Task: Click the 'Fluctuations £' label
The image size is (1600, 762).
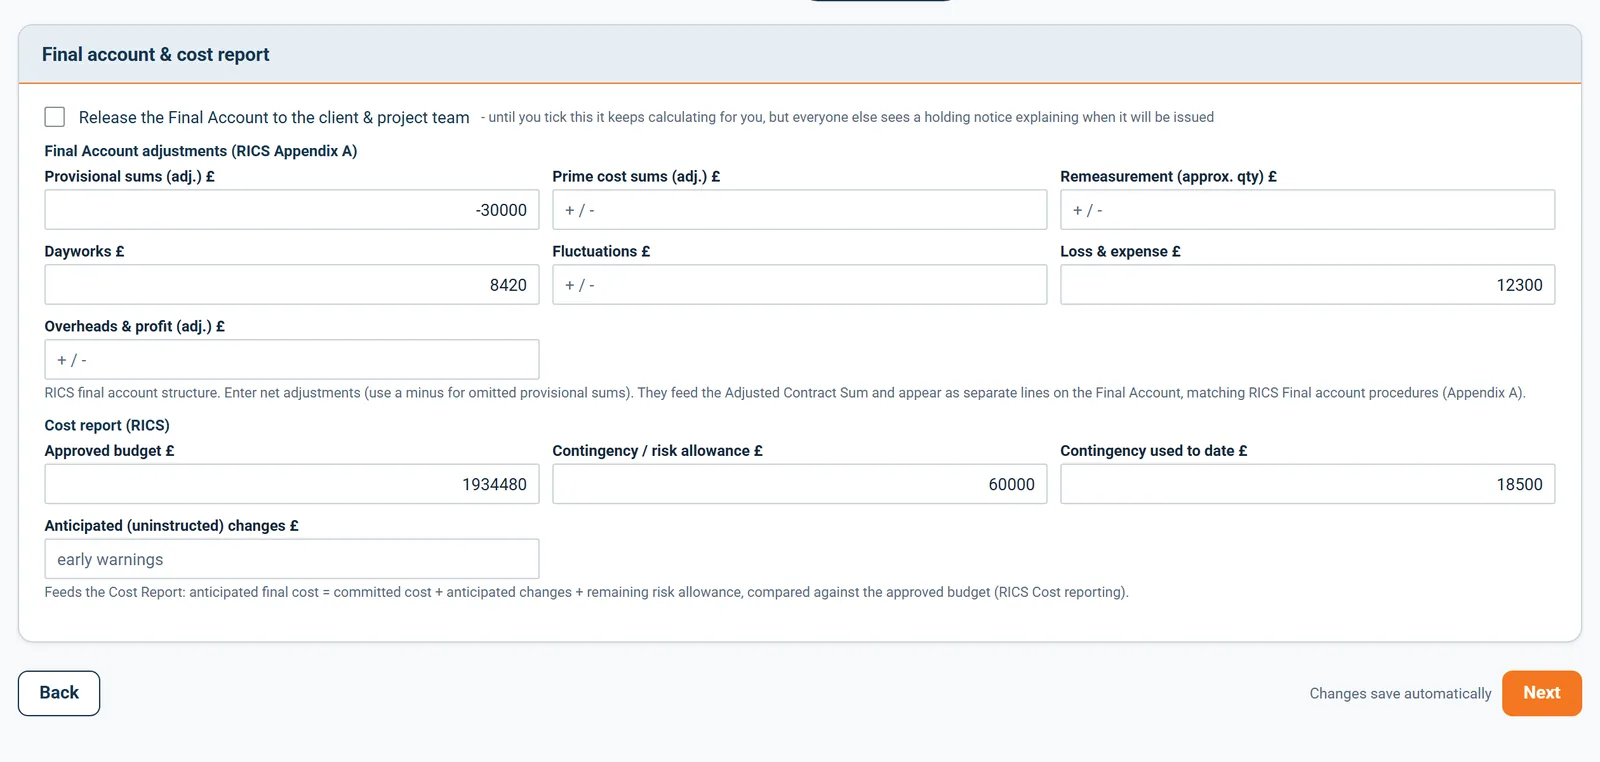Action: click(x=601, y=252)
